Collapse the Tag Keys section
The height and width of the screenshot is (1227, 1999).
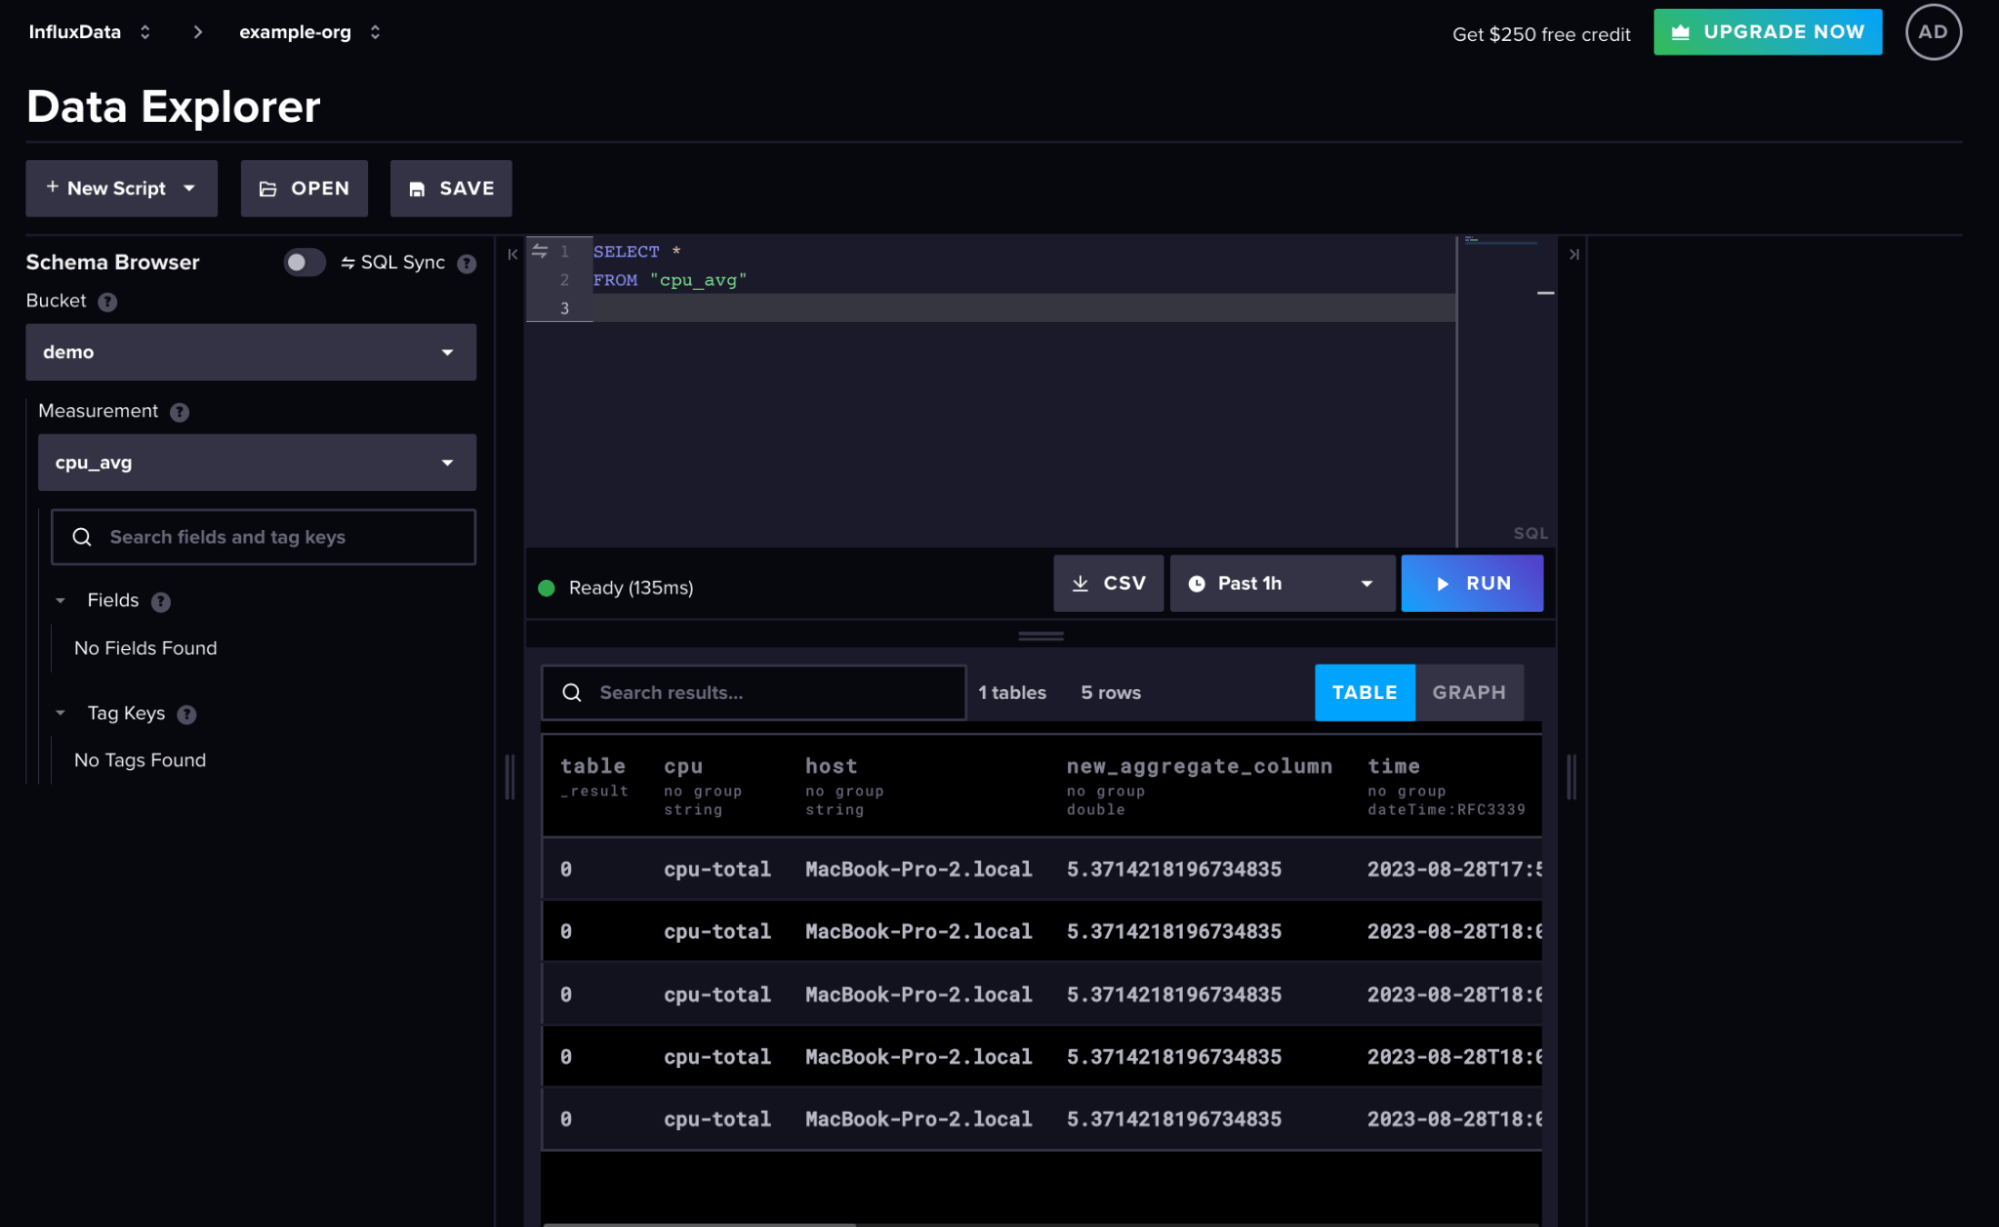pos(61,713)
